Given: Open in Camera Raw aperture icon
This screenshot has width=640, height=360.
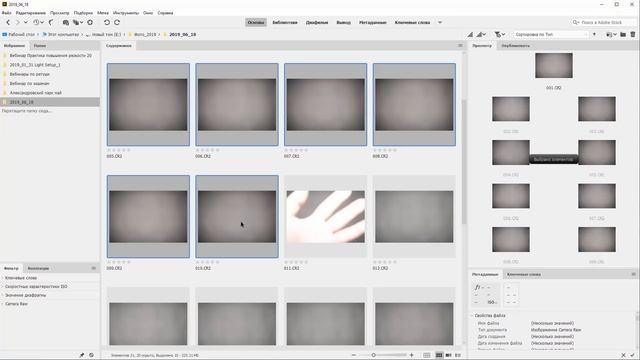Looking at the screenshot, I should 90,22.
